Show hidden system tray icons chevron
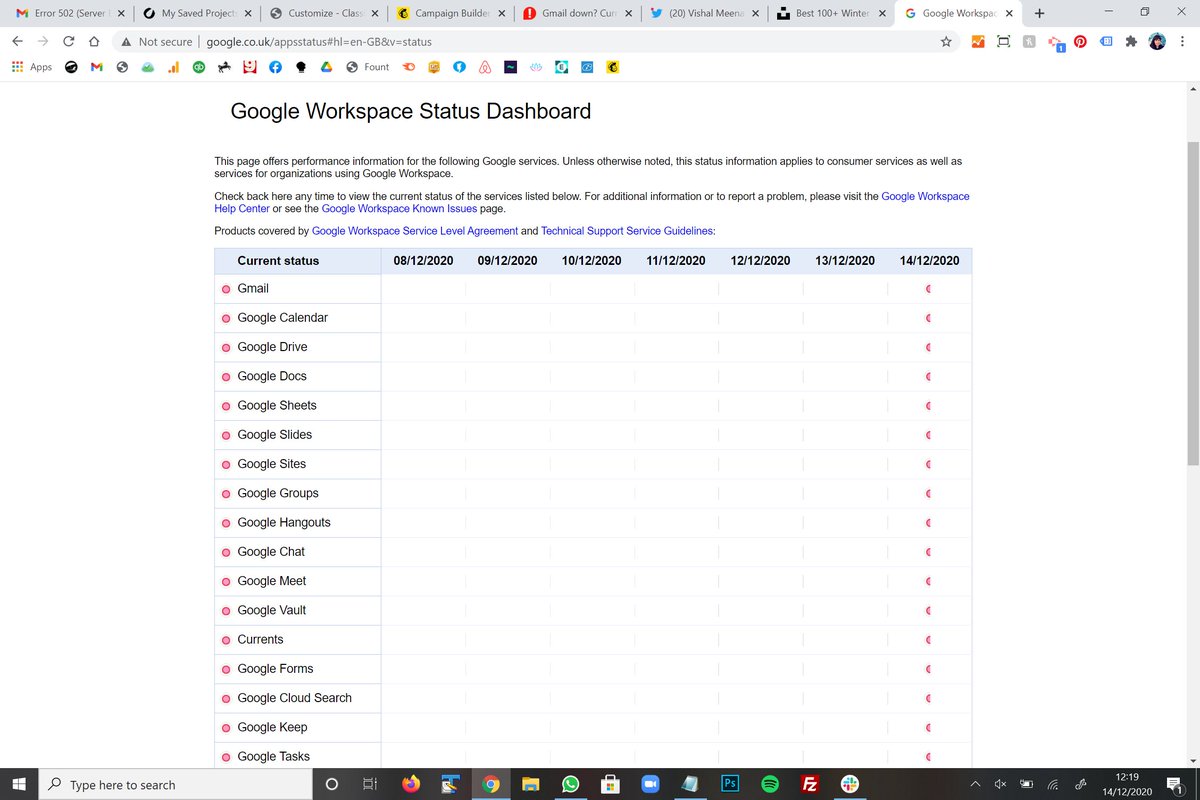The image size is (1200, 800). (x=976, y=785)
